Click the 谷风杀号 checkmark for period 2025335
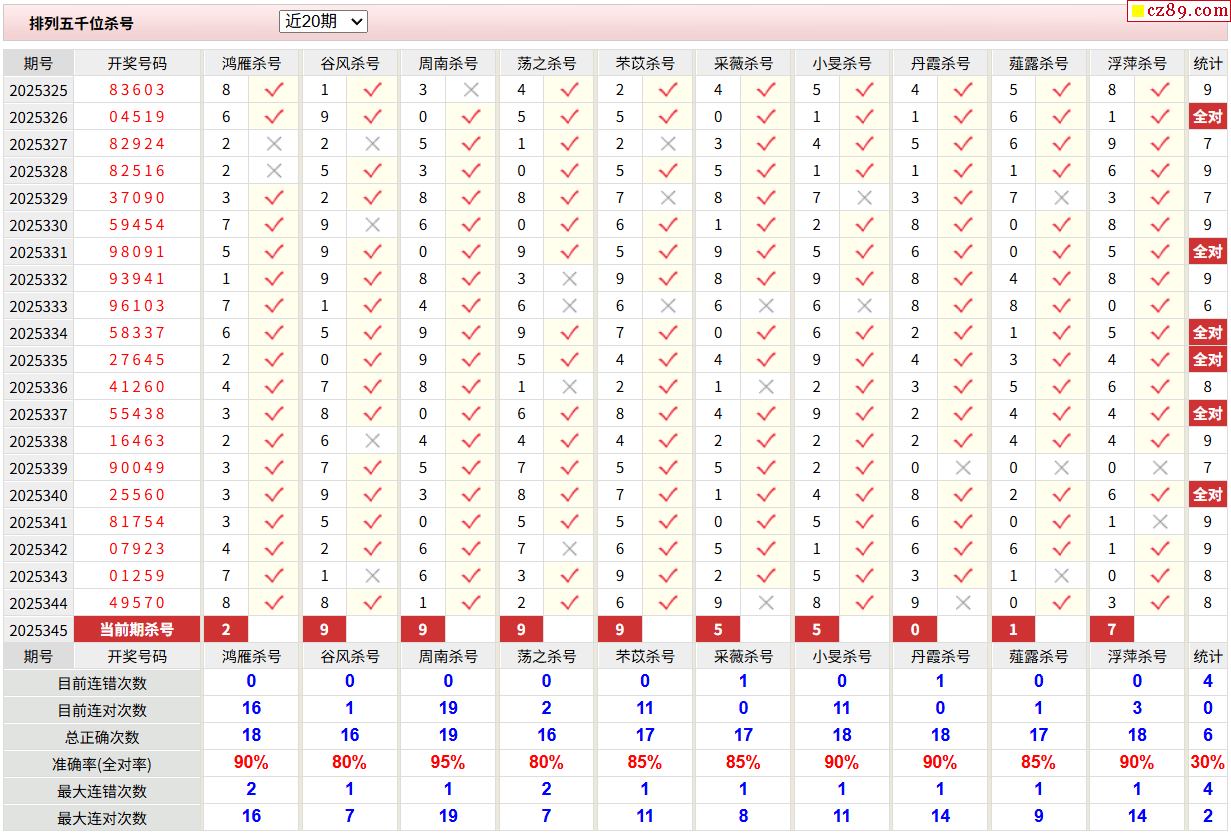Image resolution: width=1231 pixels, height=833 pixels. click(x=372, y=360)
